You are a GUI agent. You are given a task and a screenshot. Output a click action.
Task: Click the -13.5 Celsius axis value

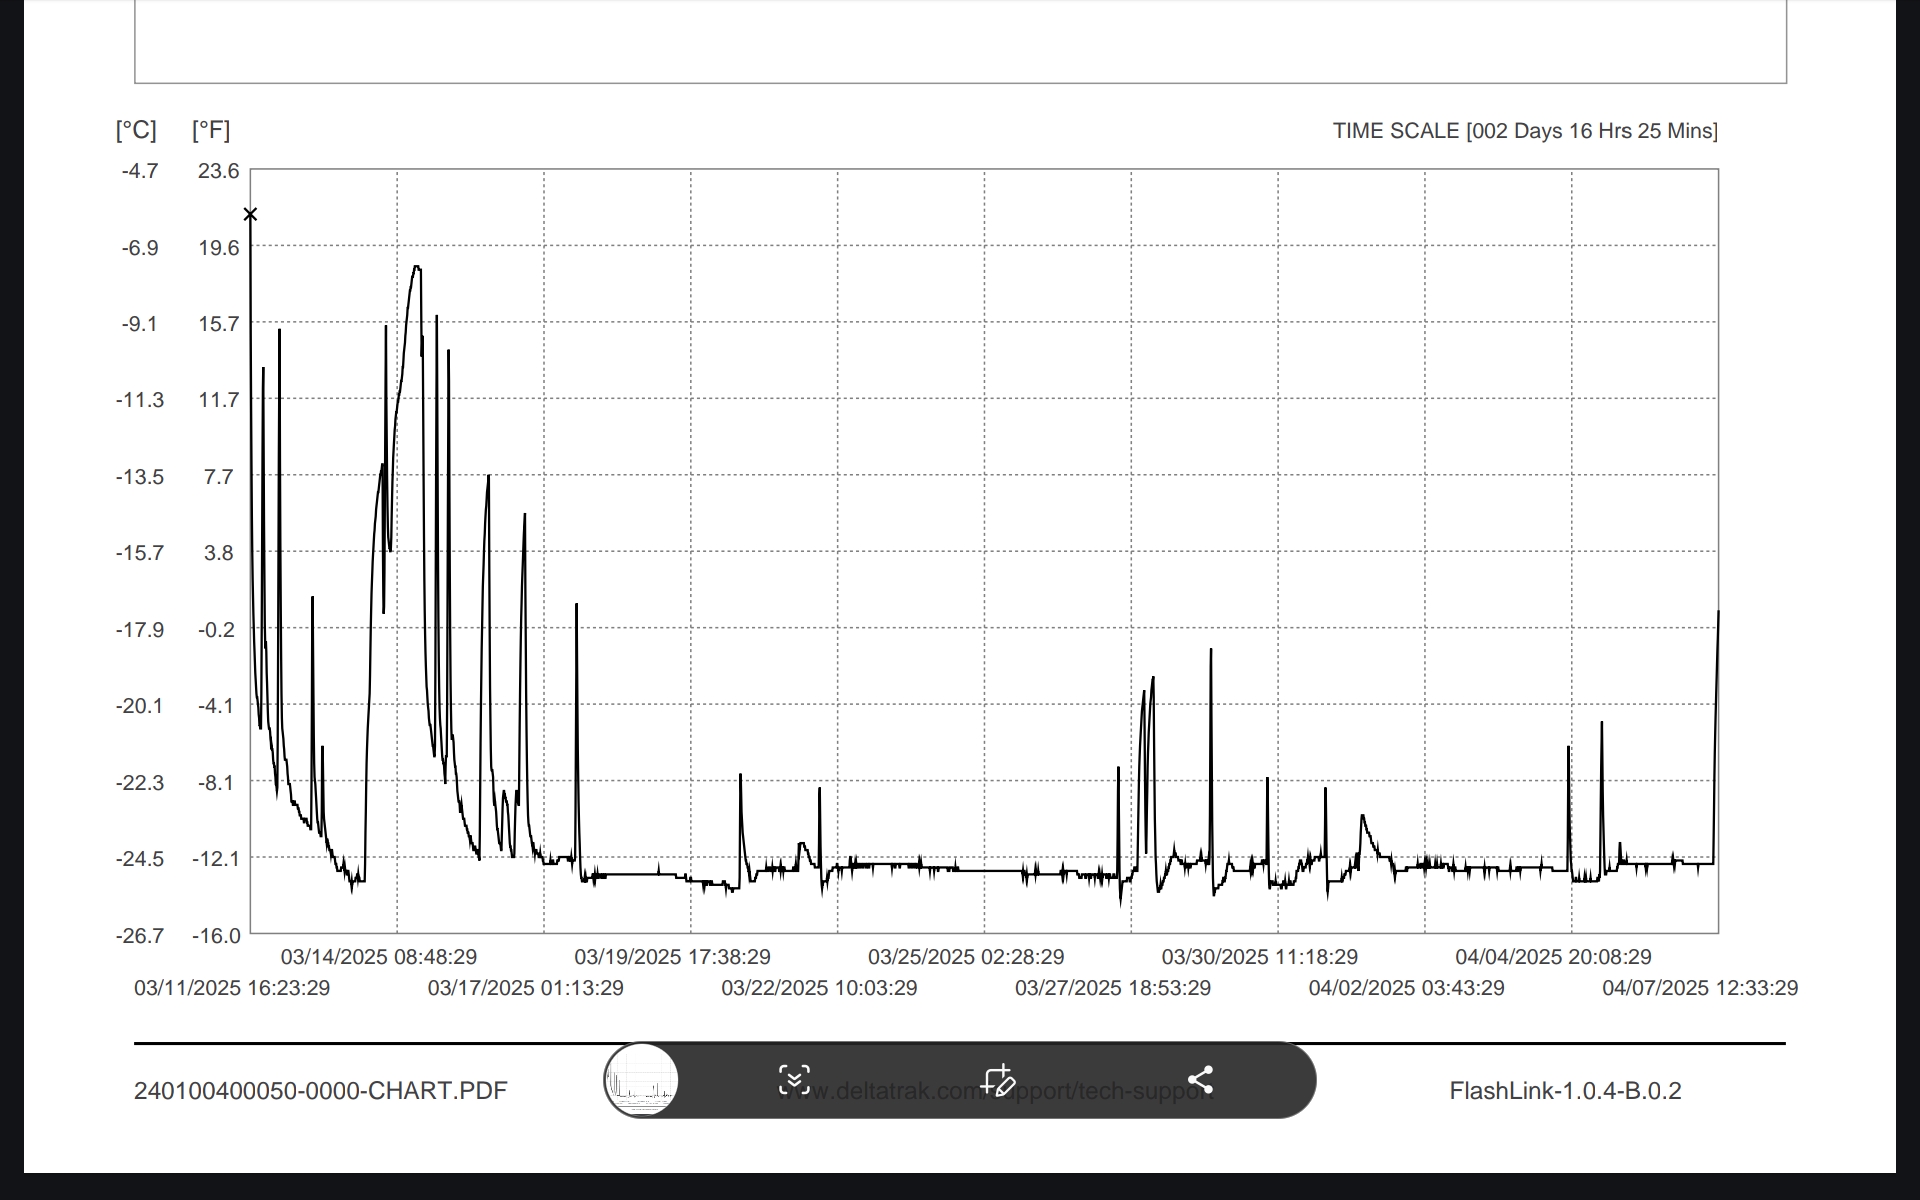(140, 477)
